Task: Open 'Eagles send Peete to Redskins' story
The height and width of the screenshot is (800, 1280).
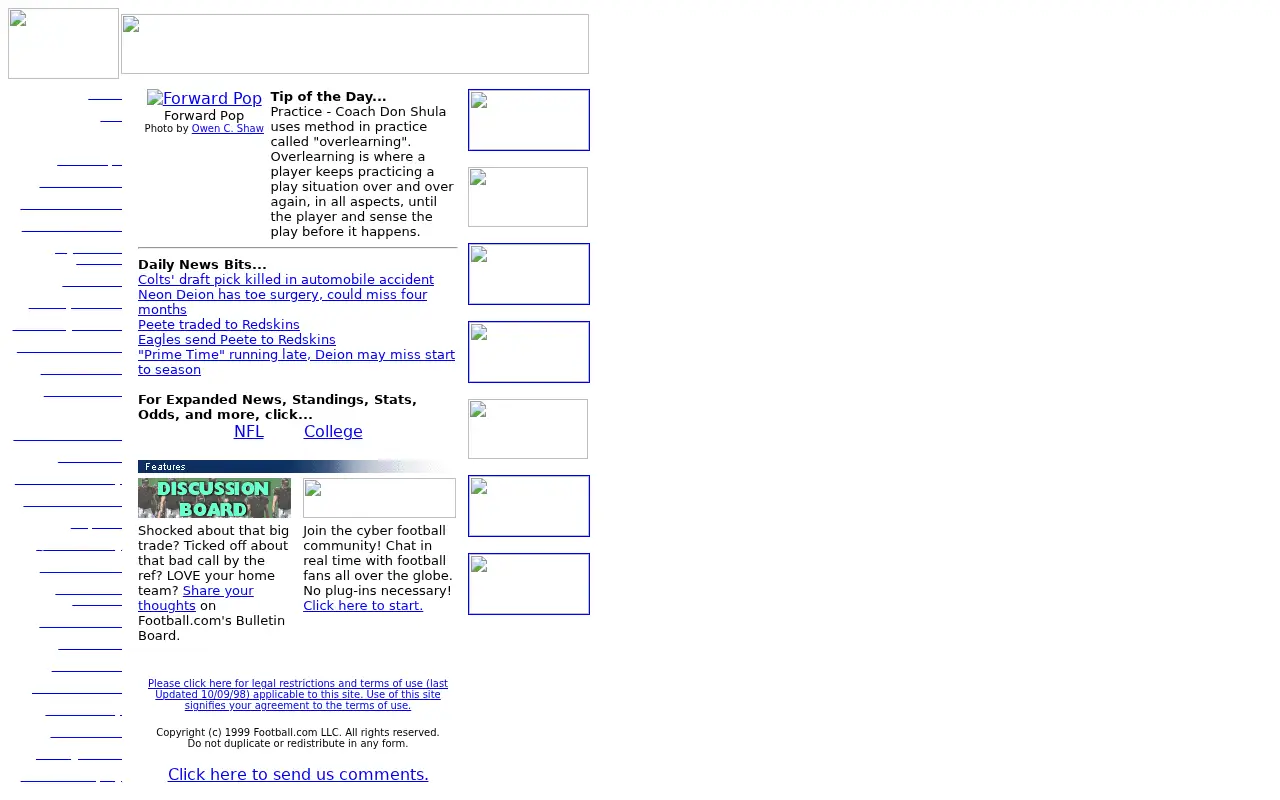Action: tap(237, 340)
